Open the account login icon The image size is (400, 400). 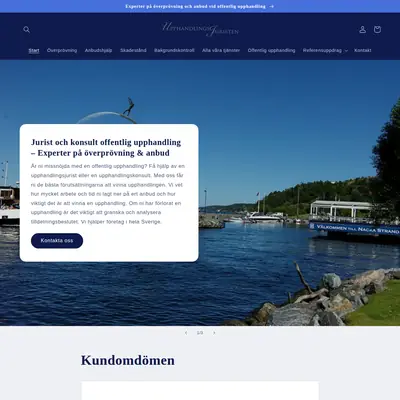pos(362,30)
